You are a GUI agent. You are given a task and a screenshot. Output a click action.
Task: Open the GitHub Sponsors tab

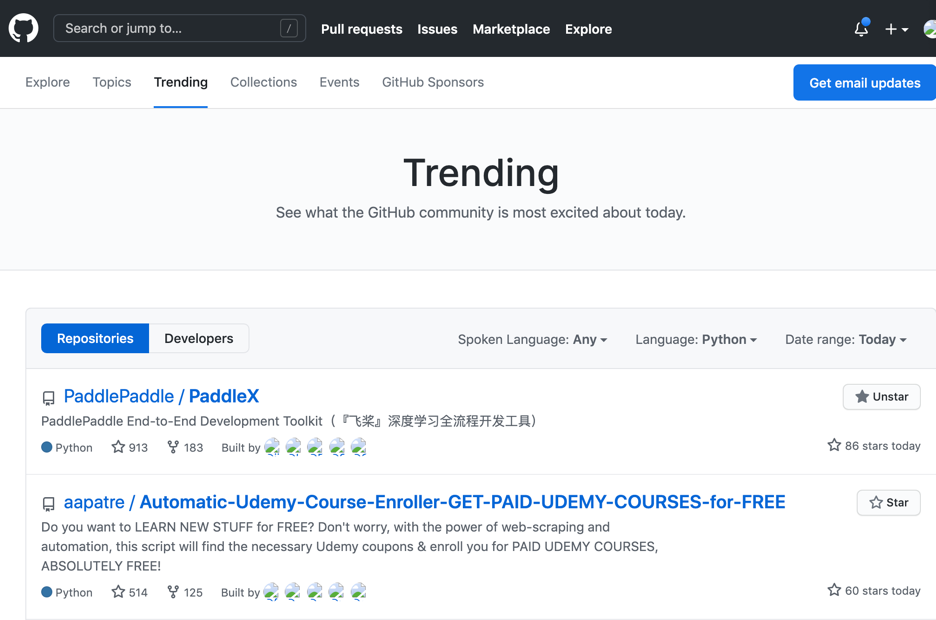click(x=433, y=82)
